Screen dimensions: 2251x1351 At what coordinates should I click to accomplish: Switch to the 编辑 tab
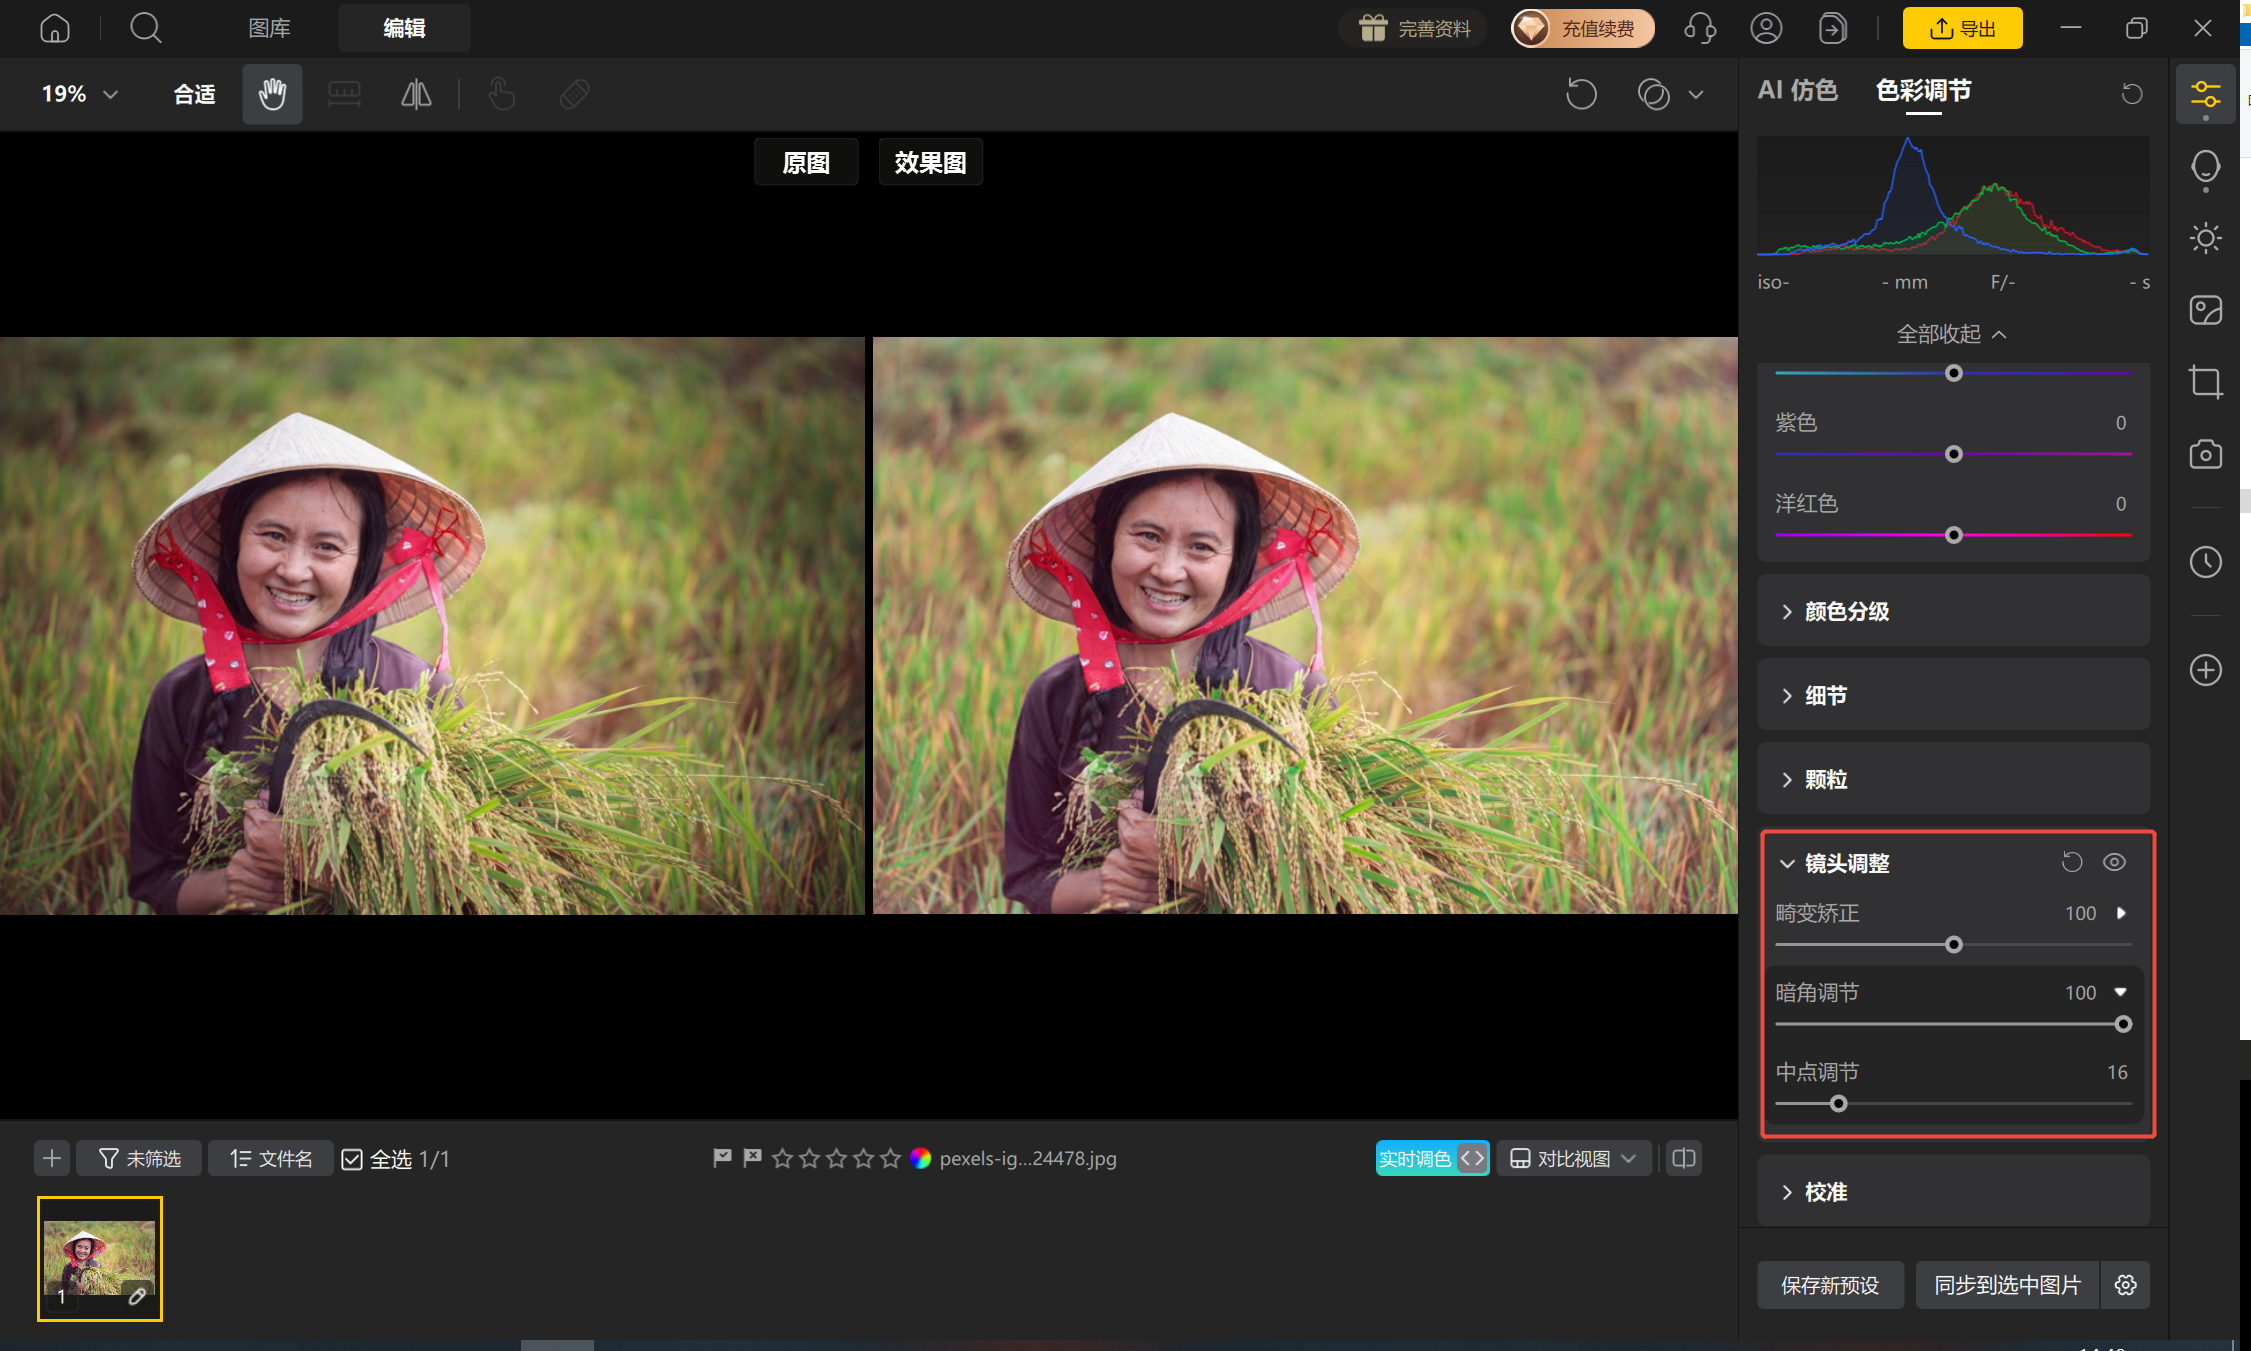point(404,28)
